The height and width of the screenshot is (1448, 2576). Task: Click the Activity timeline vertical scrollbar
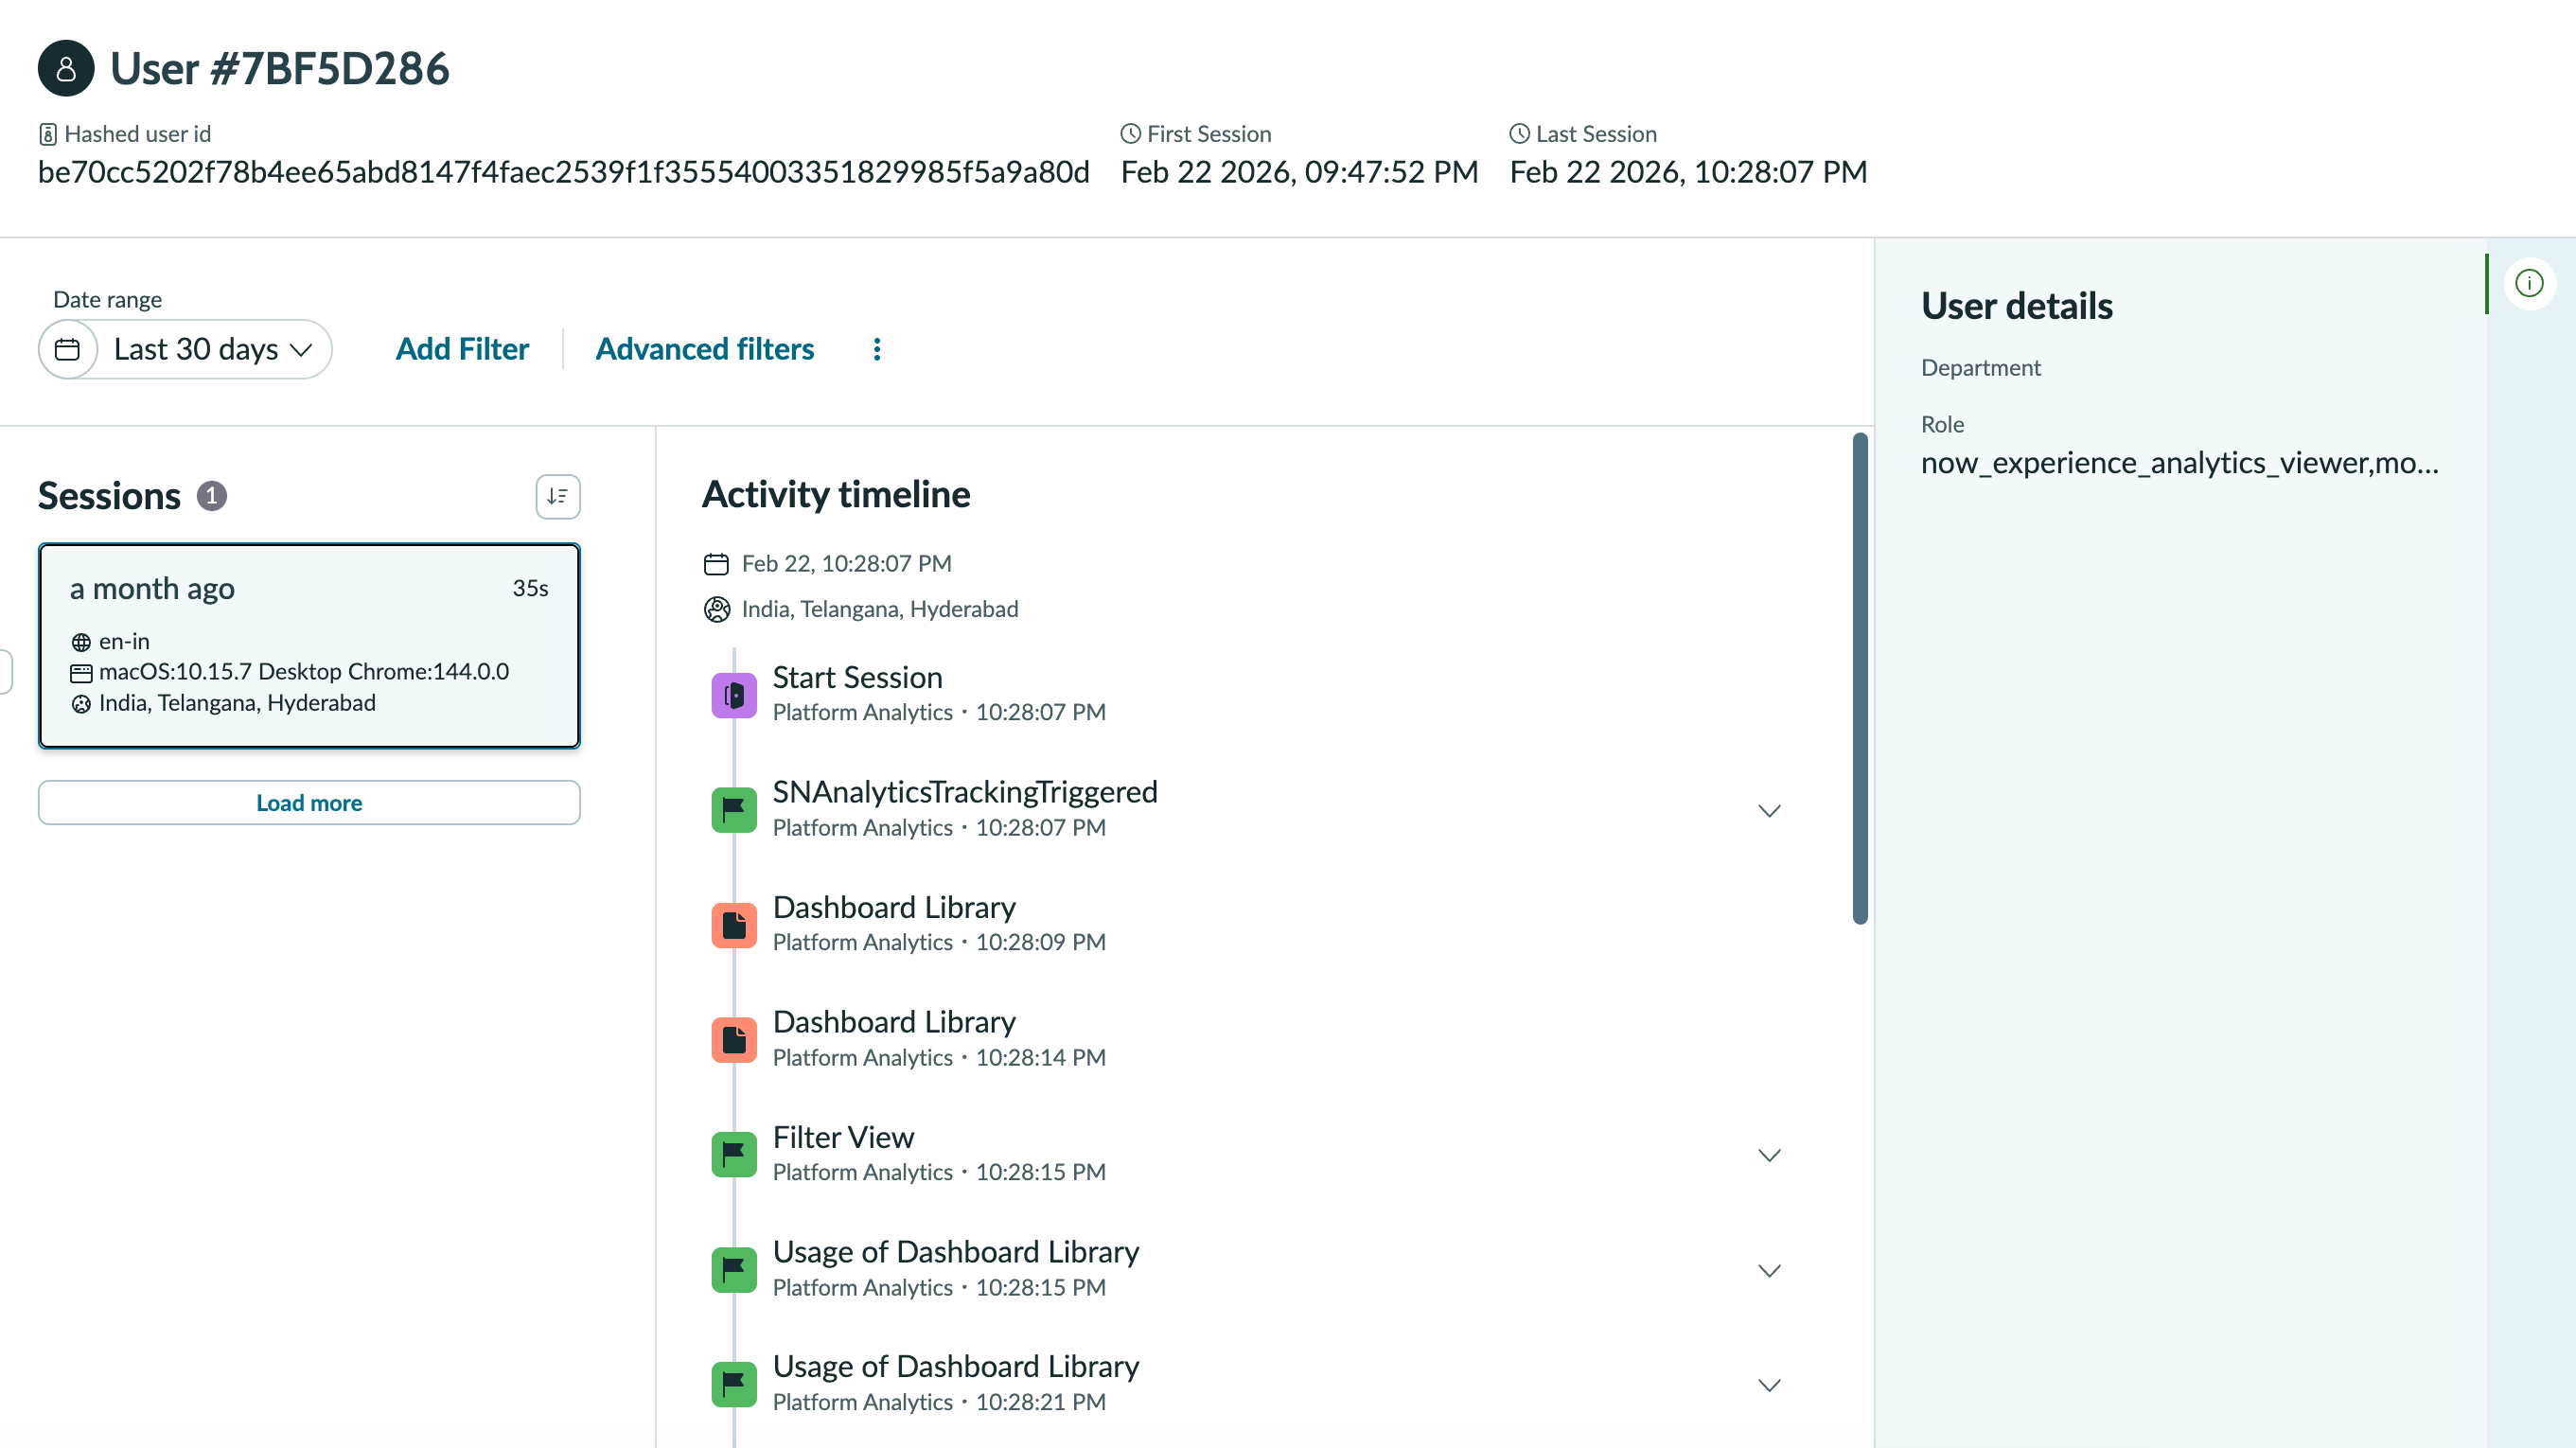pos(1860,678)
